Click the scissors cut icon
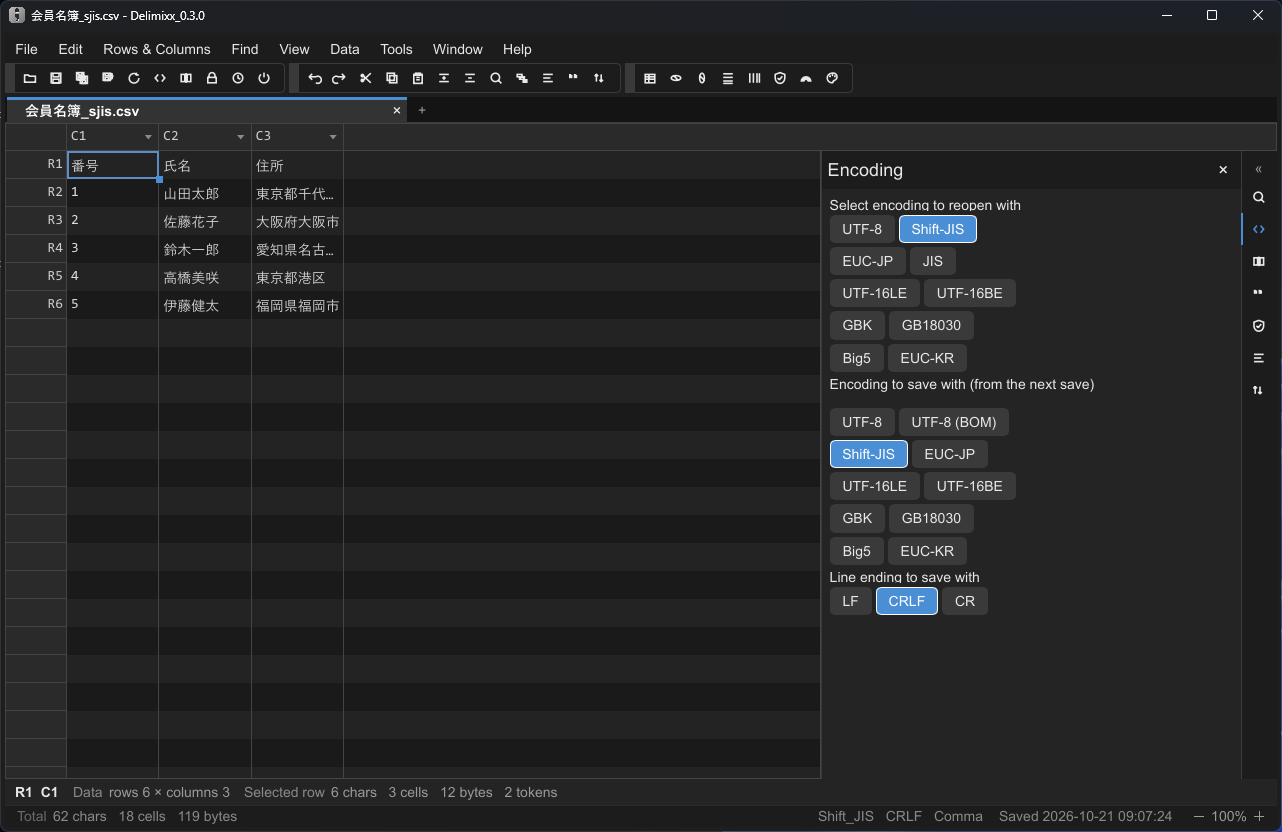Viewport: 1282px width, 832px height. pyautogui.click(x=366, y=78)
